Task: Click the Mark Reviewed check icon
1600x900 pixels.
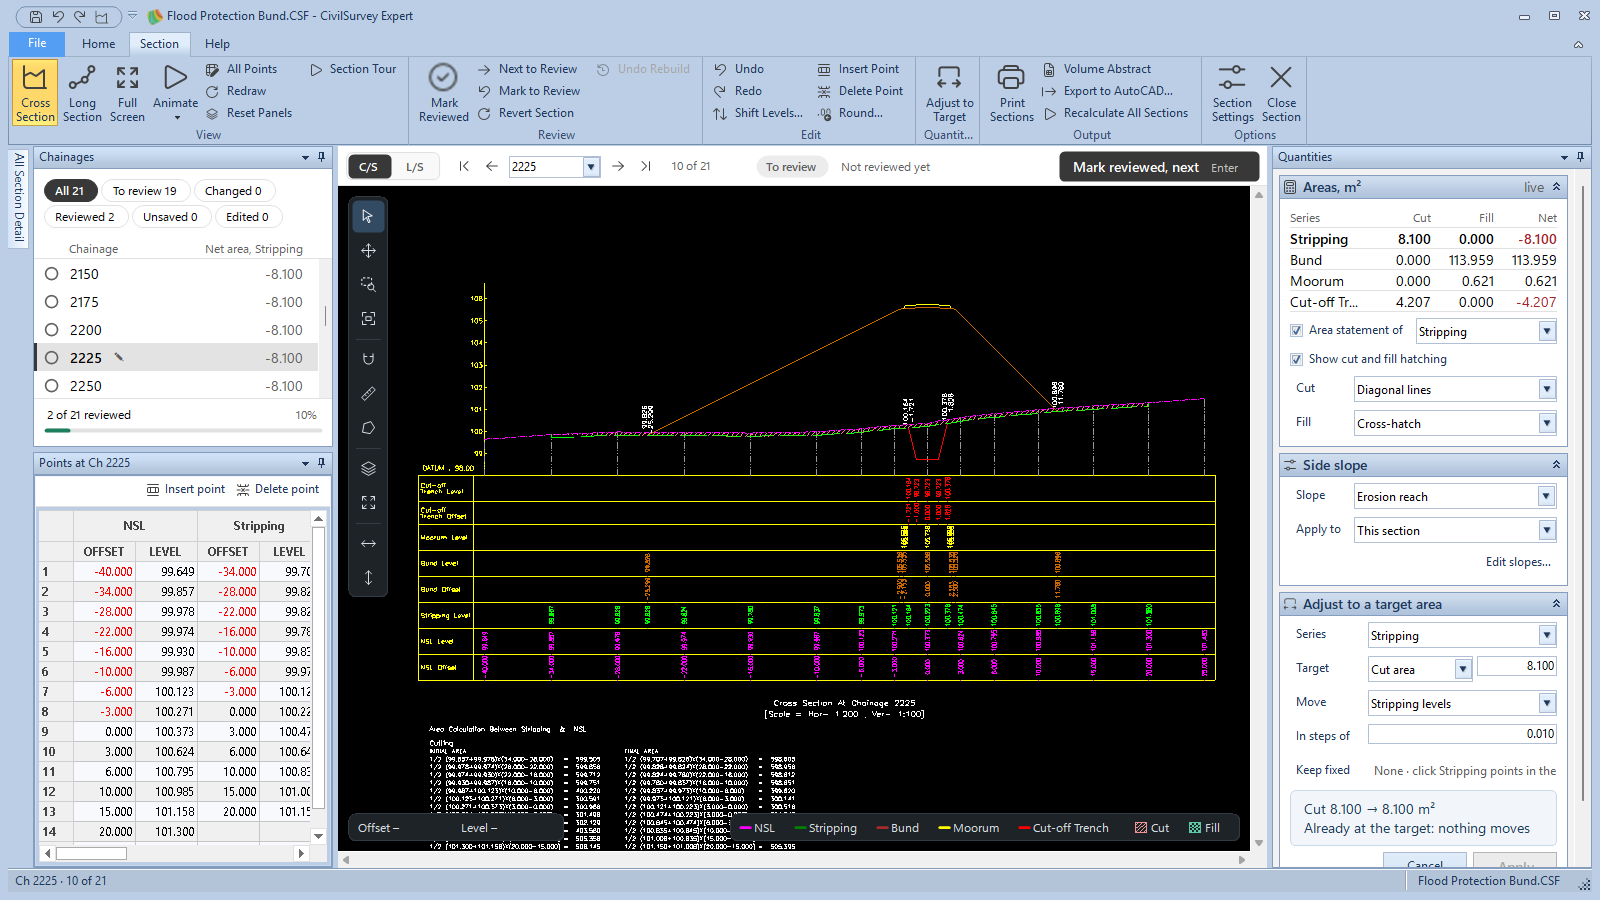Action: click(443, 78)
